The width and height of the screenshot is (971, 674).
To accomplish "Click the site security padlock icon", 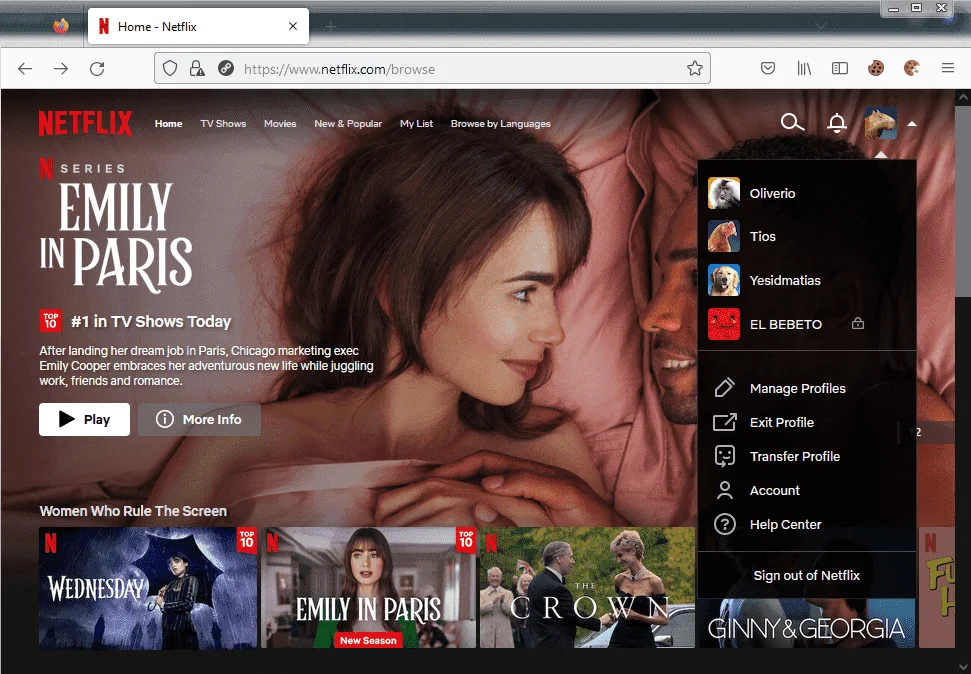I will (x=197, y=68).
